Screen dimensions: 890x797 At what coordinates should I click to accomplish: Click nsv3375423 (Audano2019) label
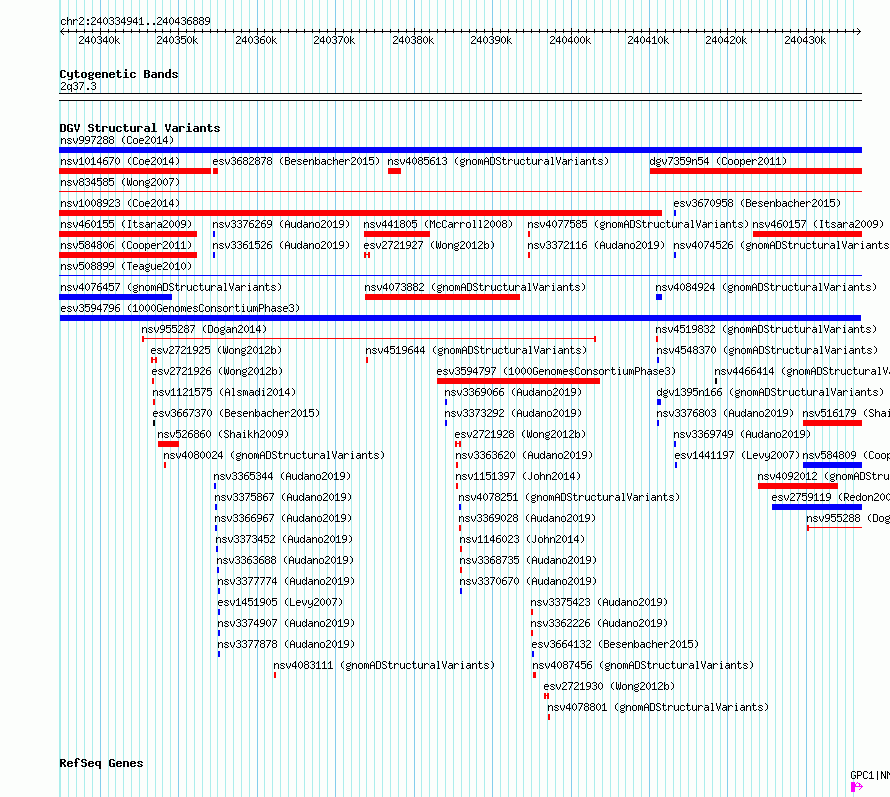(599, 602)
